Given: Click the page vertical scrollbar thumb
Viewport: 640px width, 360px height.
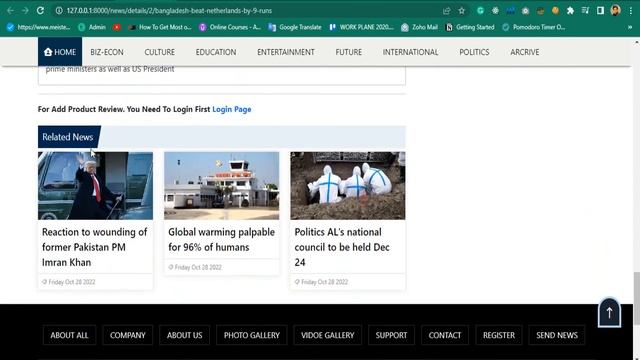Looking at the screenshot, I should (x=636, y=299).
